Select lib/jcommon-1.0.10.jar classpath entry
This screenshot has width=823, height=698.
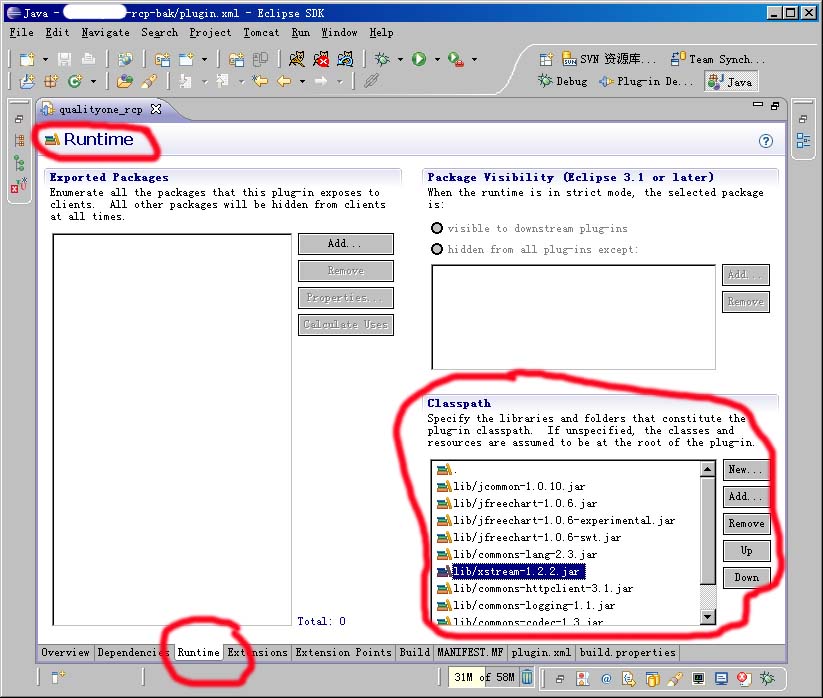point(511,487)
